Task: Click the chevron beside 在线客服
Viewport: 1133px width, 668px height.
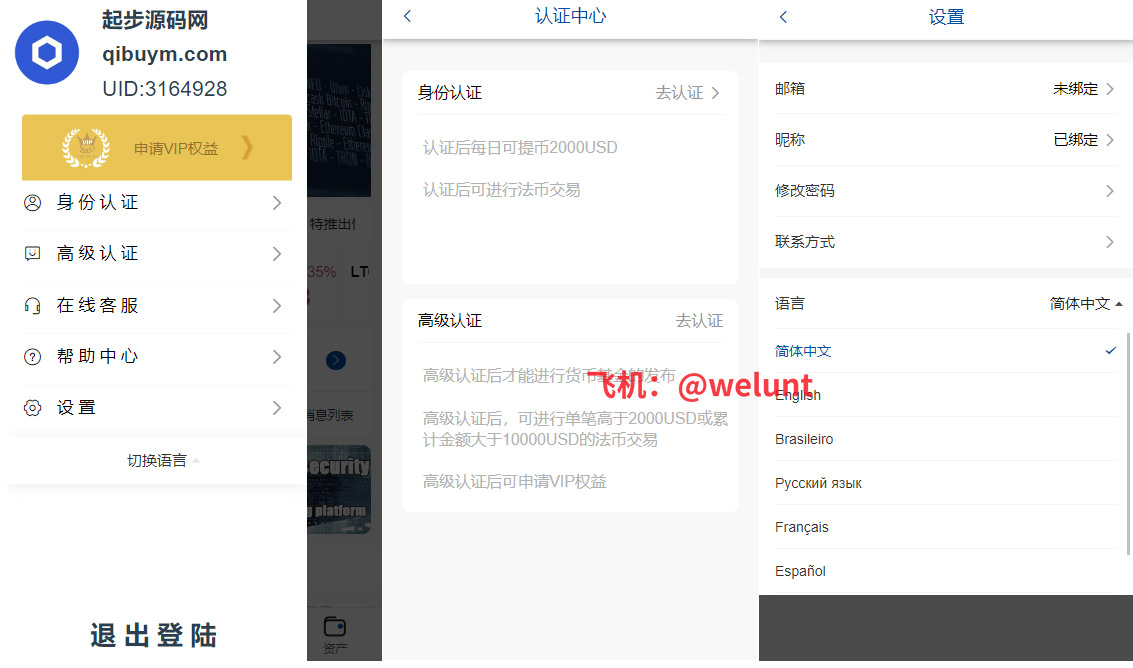Action: pos(277,306)
